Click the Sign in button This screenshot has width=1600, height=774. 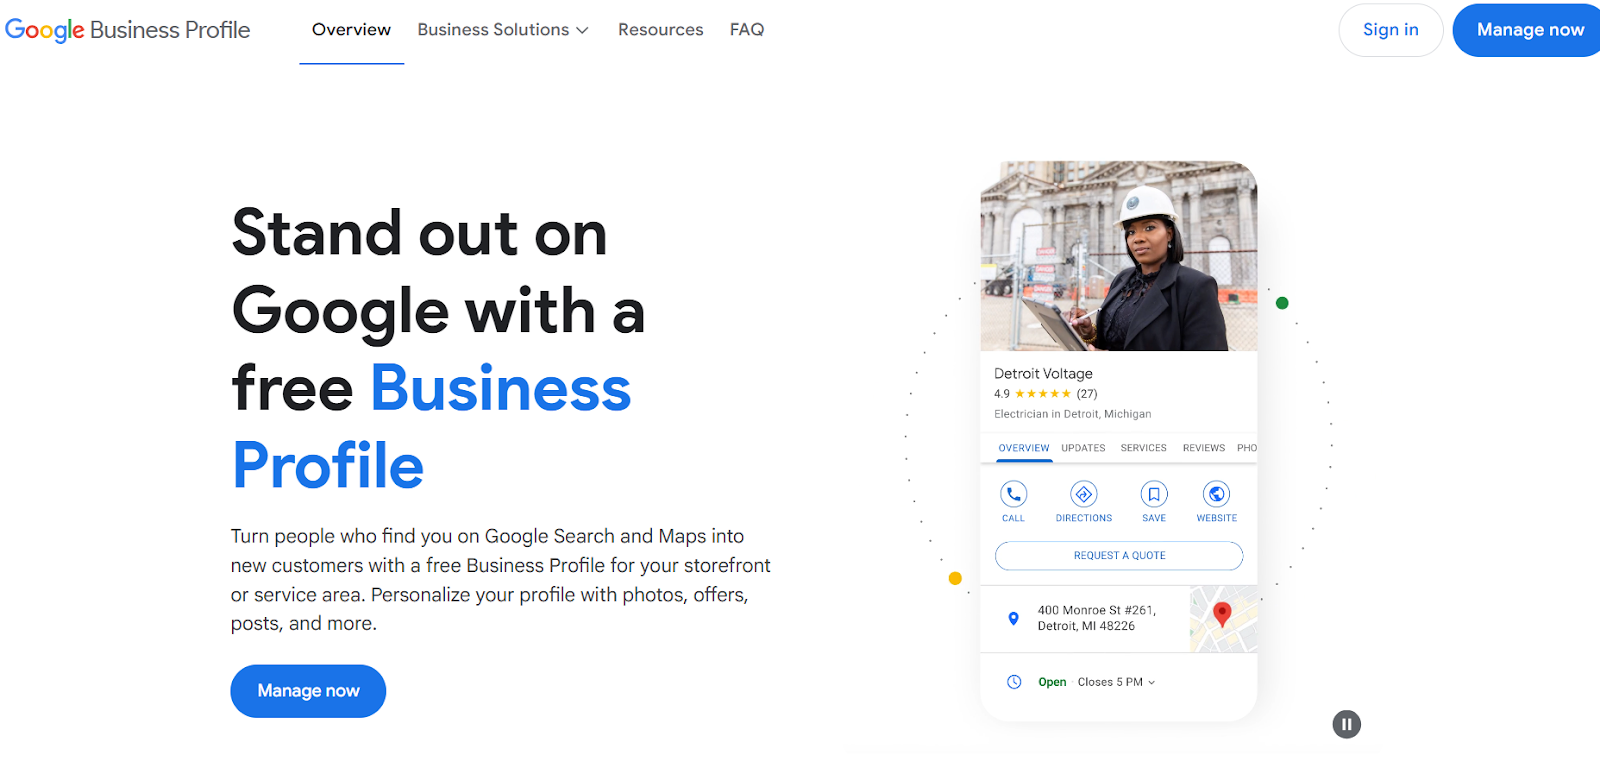pos(1390,30)
